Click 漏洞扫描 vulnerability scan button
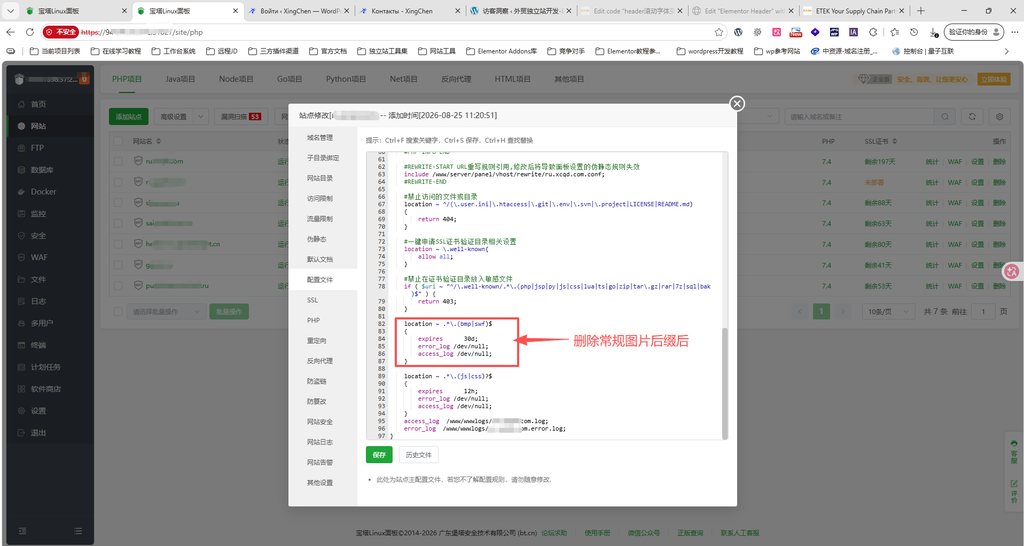The image size is (1024, 546). (241, 116)
